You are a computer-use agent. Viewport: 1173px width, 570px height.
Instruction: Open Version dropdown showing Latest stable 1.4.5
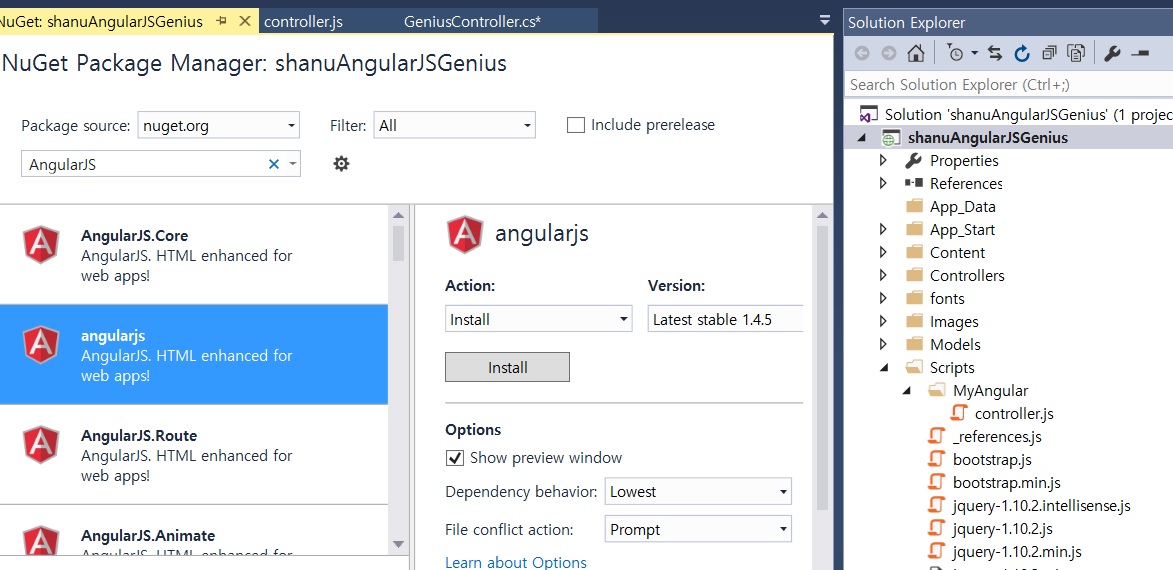click(725, 319)
